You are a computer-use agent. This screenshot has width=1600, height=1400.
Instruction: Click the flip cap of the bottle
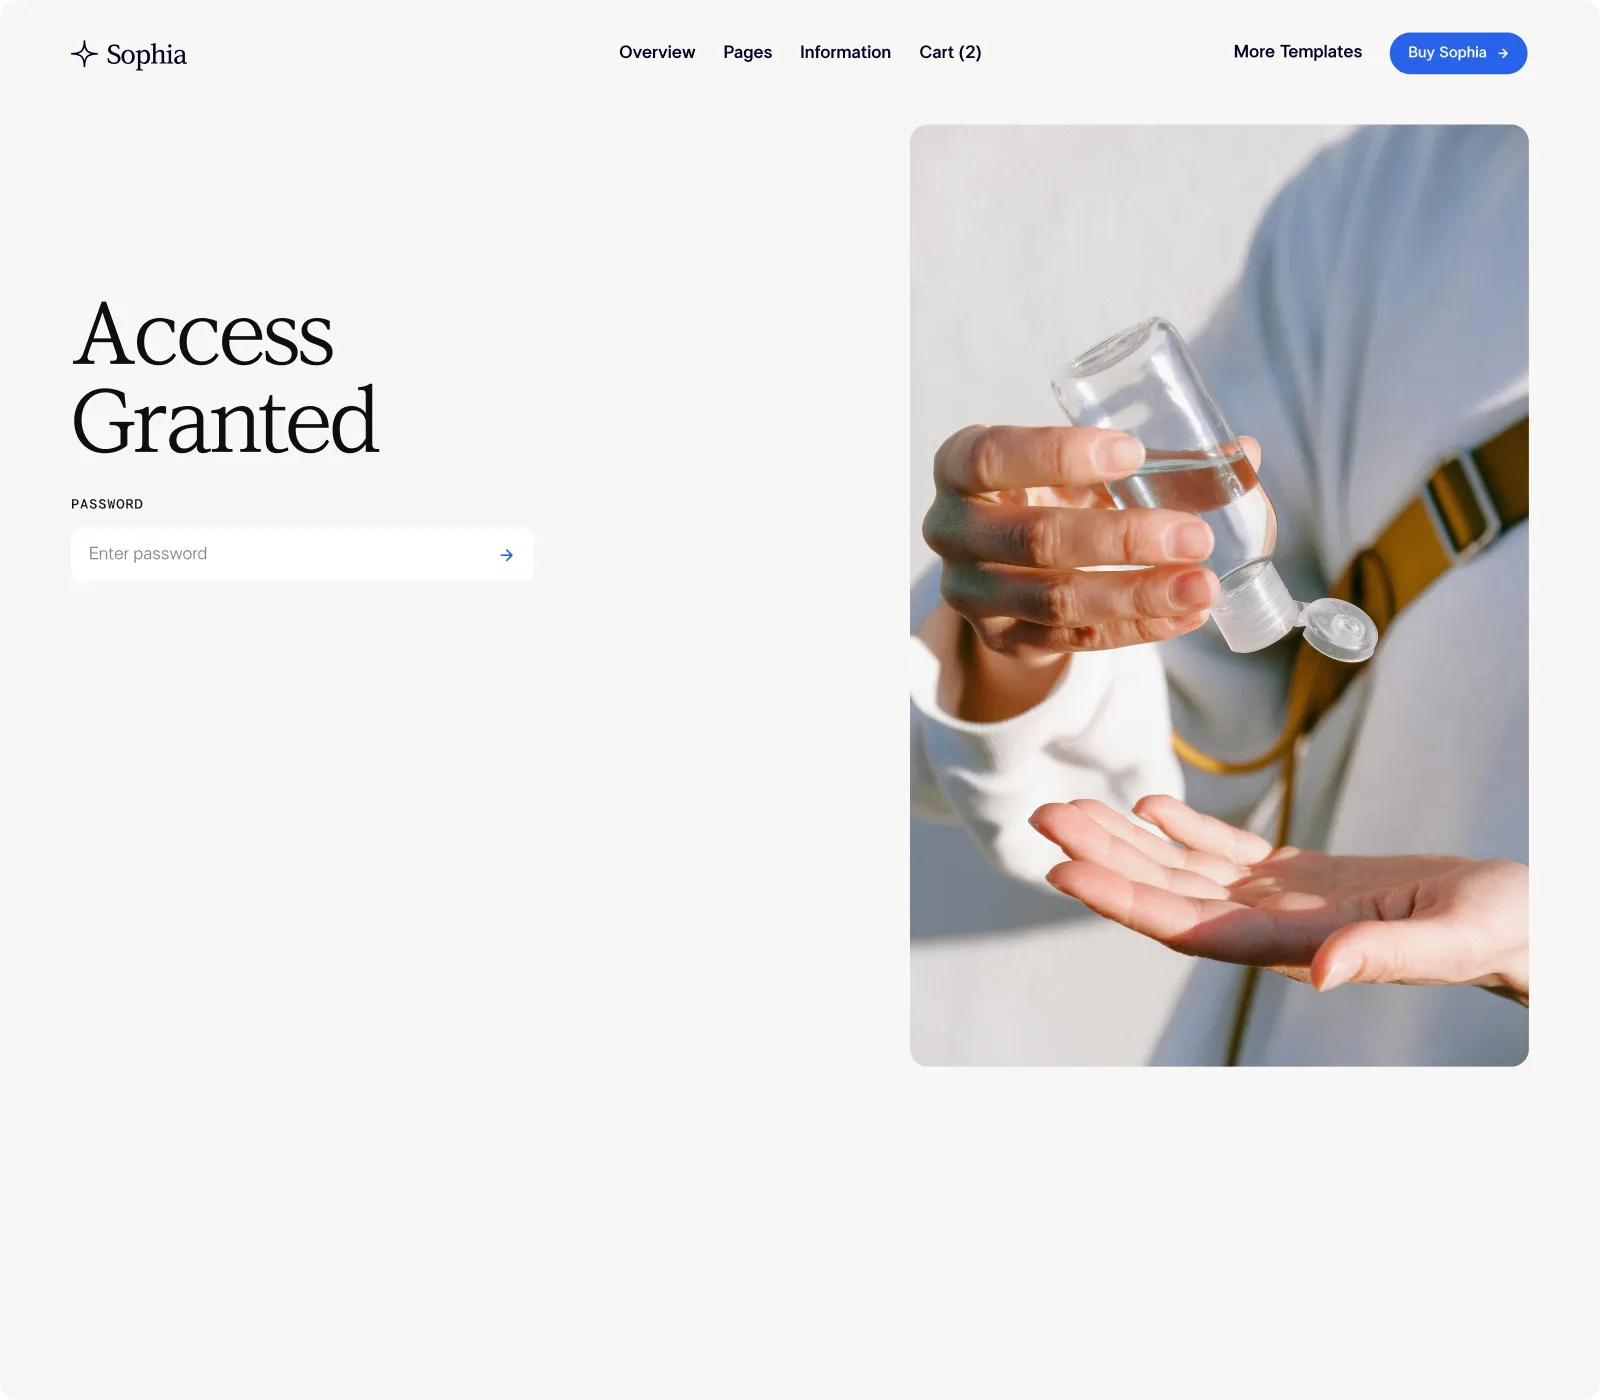[x=1339, y=630]
